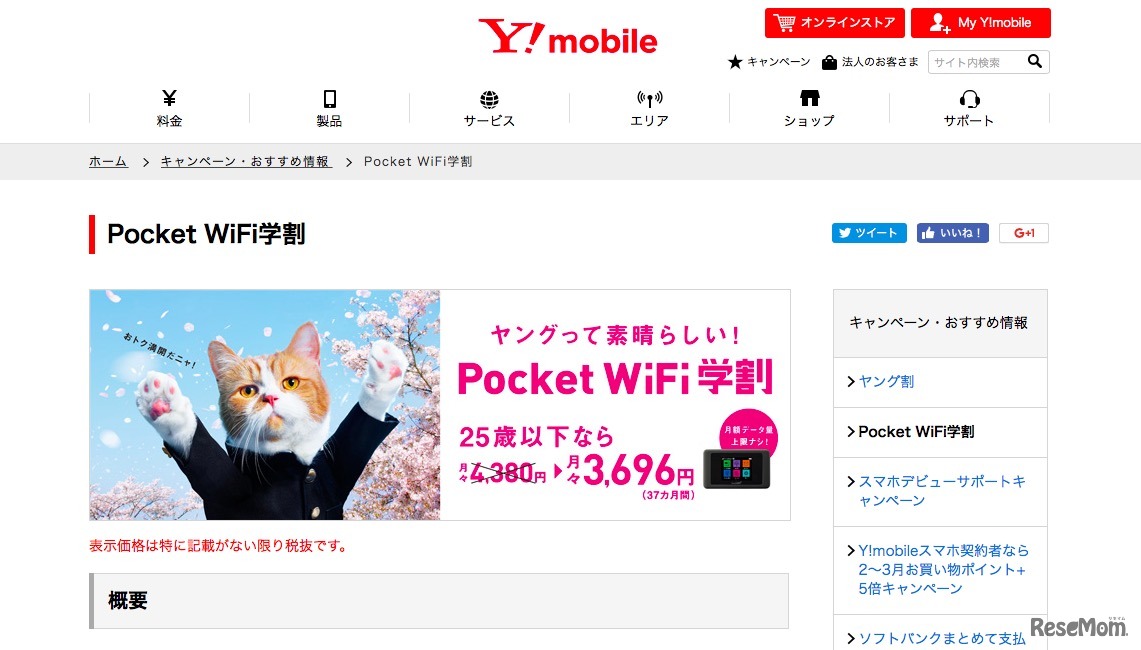Open the オンラインストア cart button
Screen dimensions: 1141x650
point(835,23)
